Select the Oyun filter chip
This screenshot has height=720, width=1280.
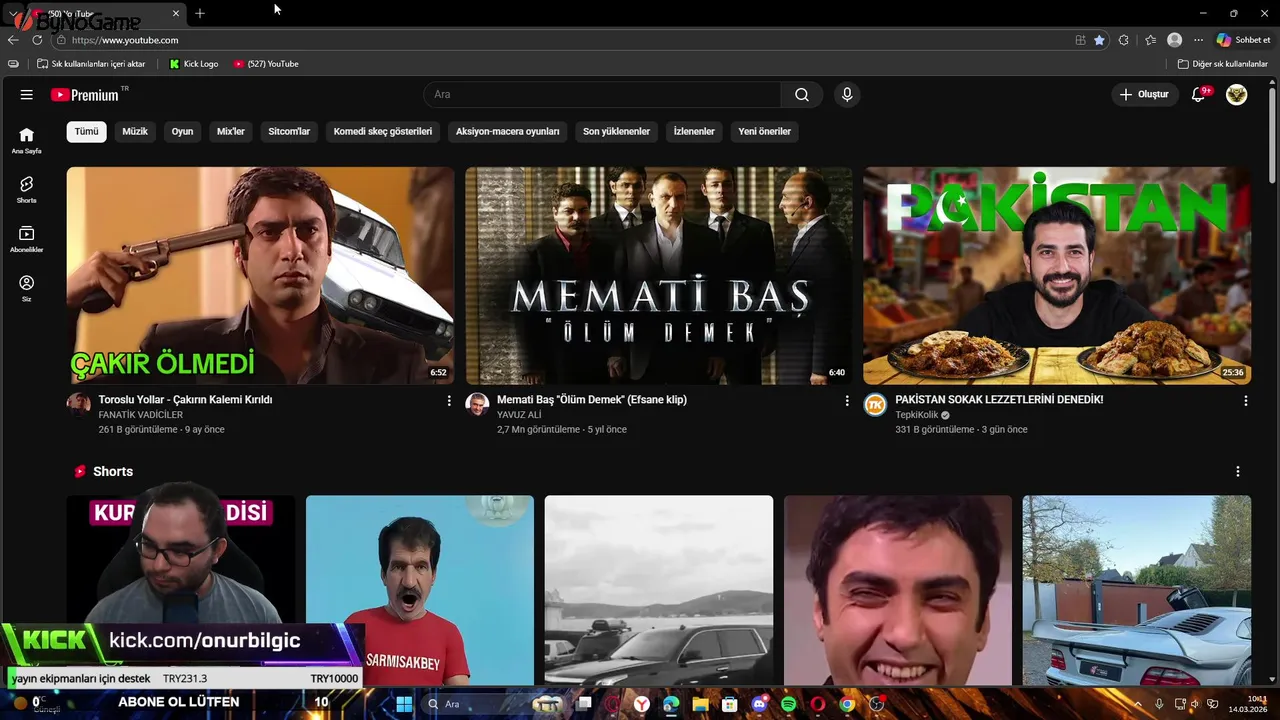coord(182,131)
